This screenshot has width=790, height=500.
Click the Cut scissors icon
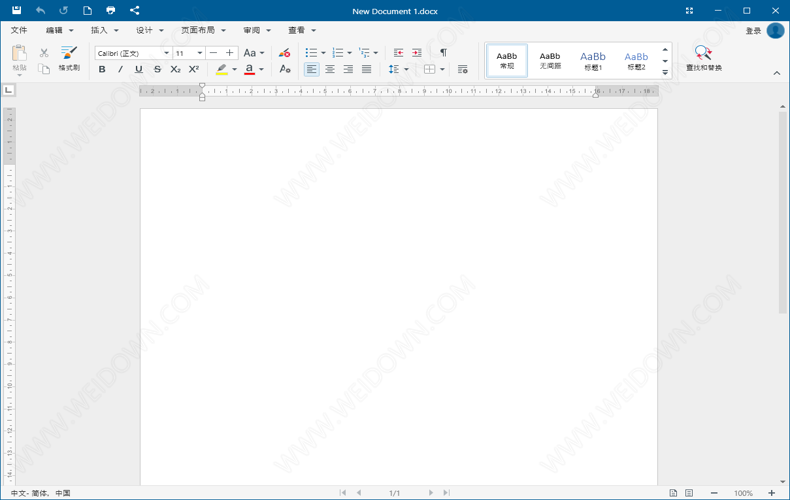coord(44,52)
